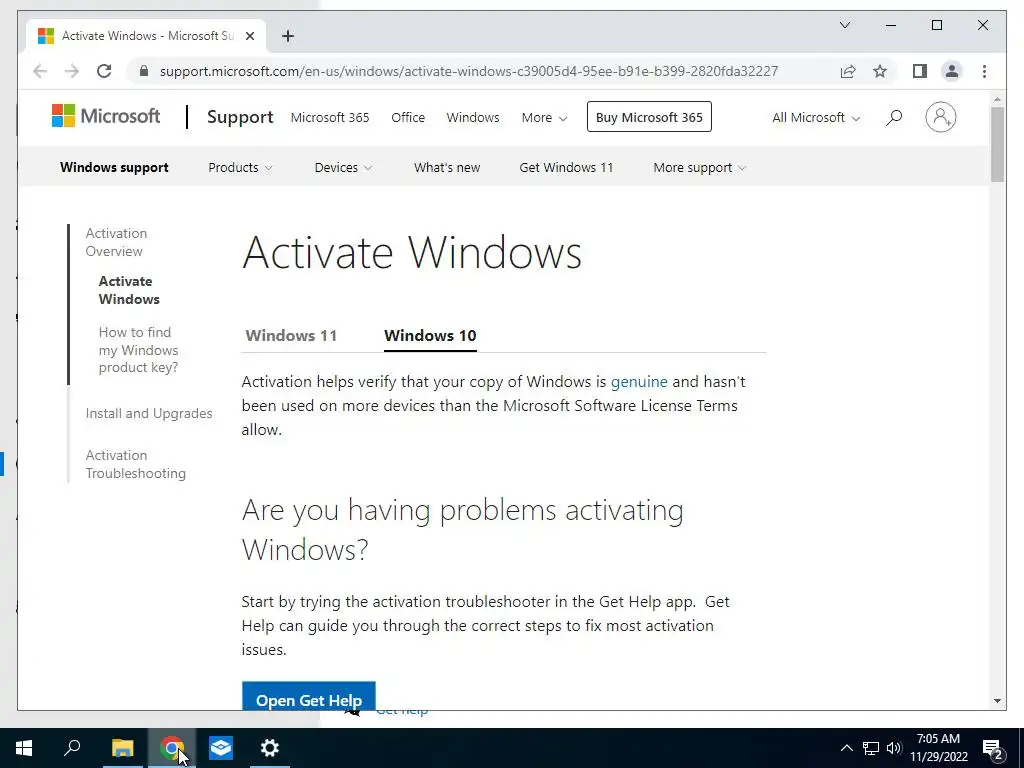Click Open Get Help button
Viewport: 1024px width, 768px height.
pos(309,696)
